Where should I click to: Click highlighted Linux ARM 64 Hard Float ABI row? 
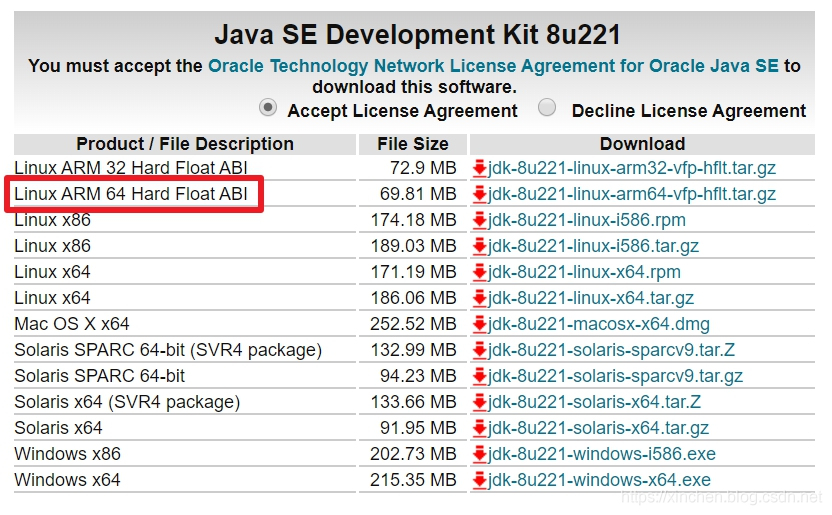134,194
